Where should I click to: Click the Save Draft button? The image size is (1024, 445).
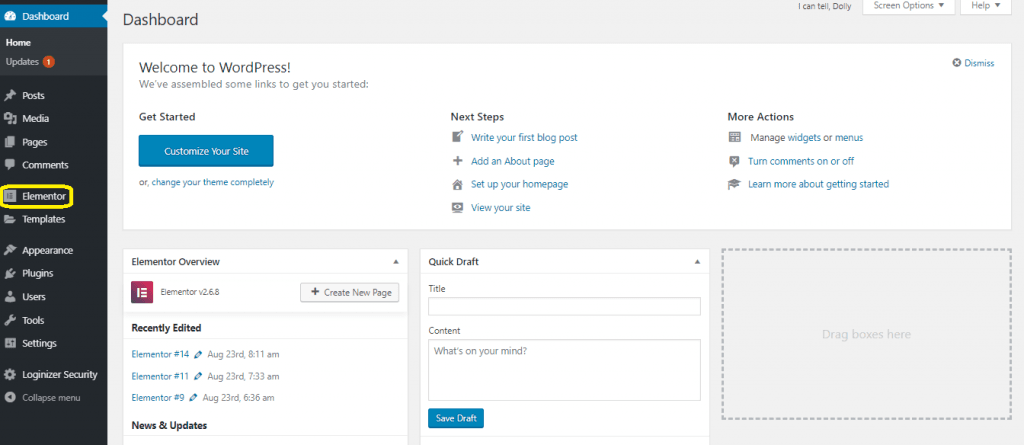(x=456, y=418)
